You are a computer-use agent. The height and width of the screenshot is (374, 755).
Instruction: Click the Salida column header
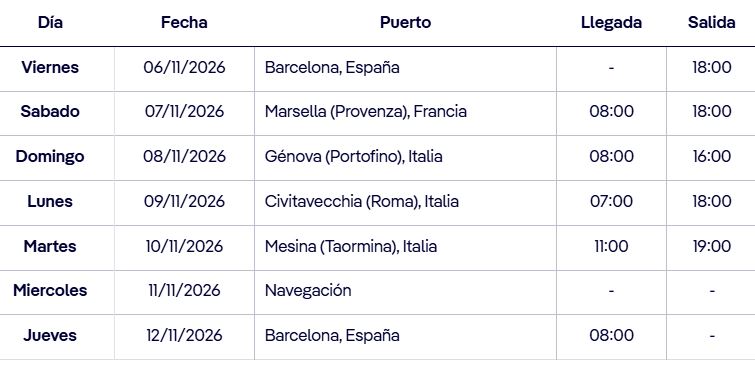[x=711, y=23]
